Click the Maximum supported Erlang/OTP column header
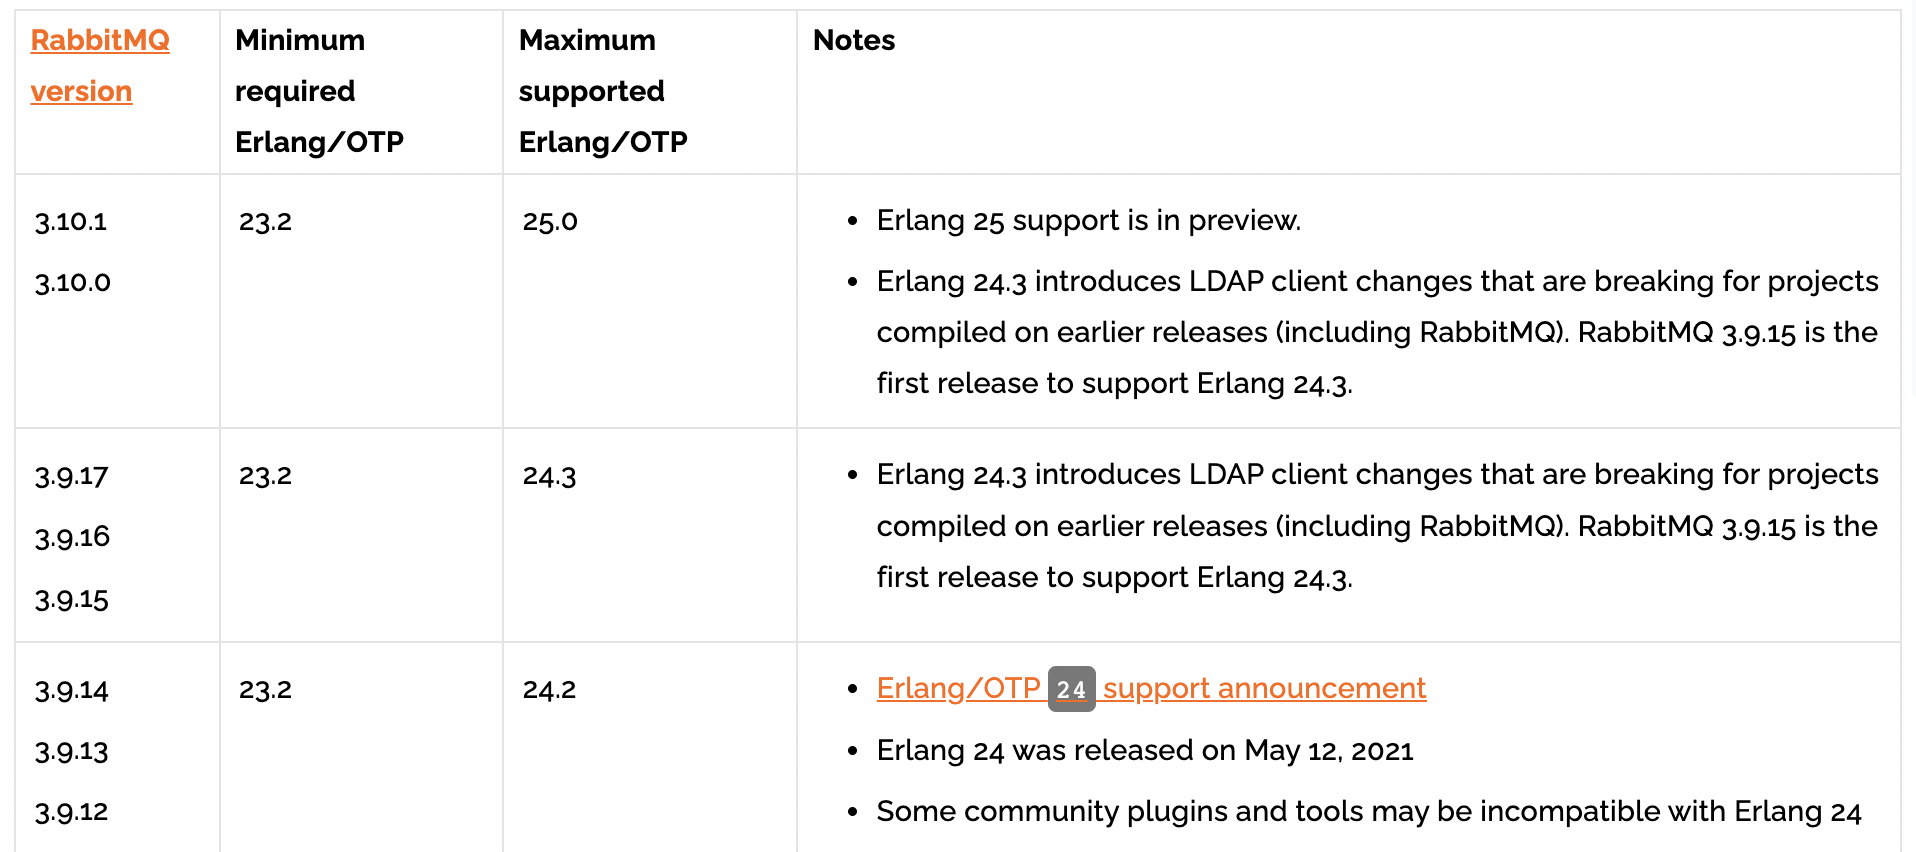The height and width of the screenshot is (852, 1916). (603, 91)
